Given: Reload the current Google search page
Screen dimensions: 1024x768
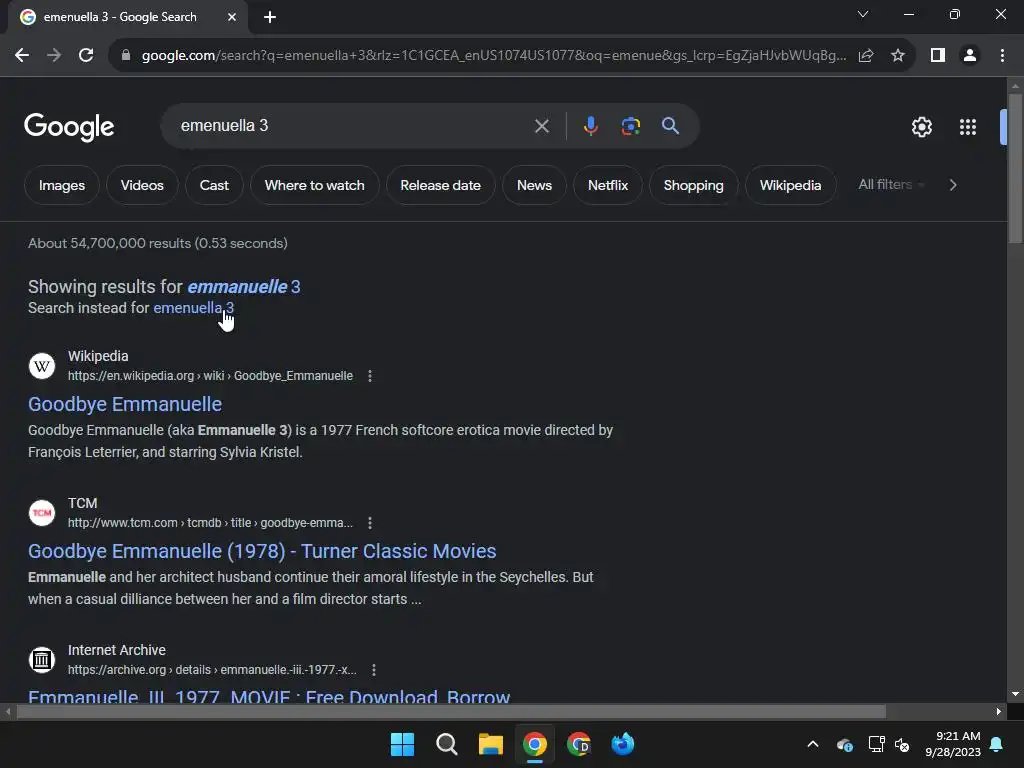Looking at the screenshot, I should pyautogui.click(x=86, y=56).
